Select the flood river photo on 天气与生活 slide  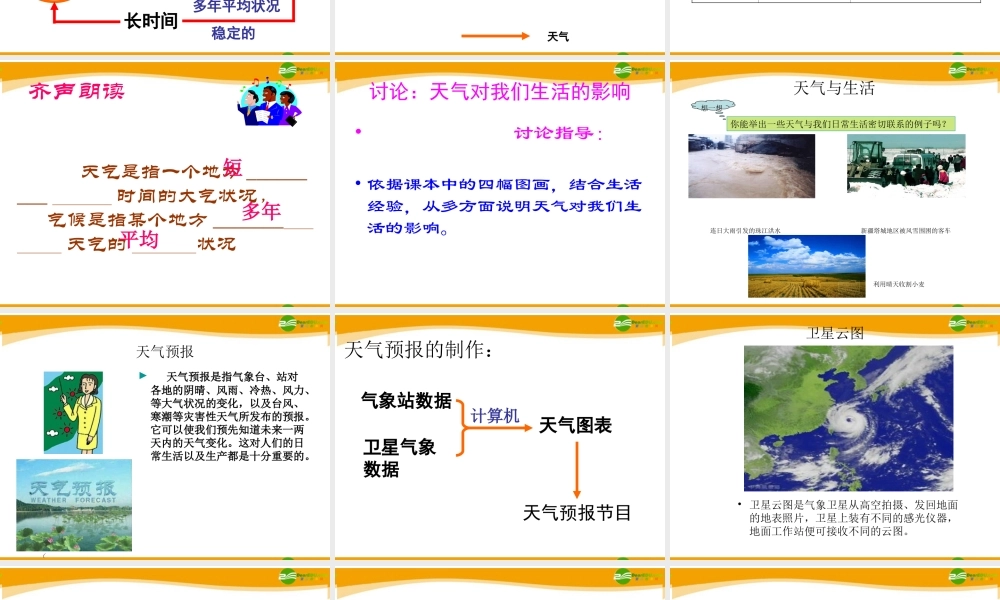pyautogui.click(x=751, y=166)
